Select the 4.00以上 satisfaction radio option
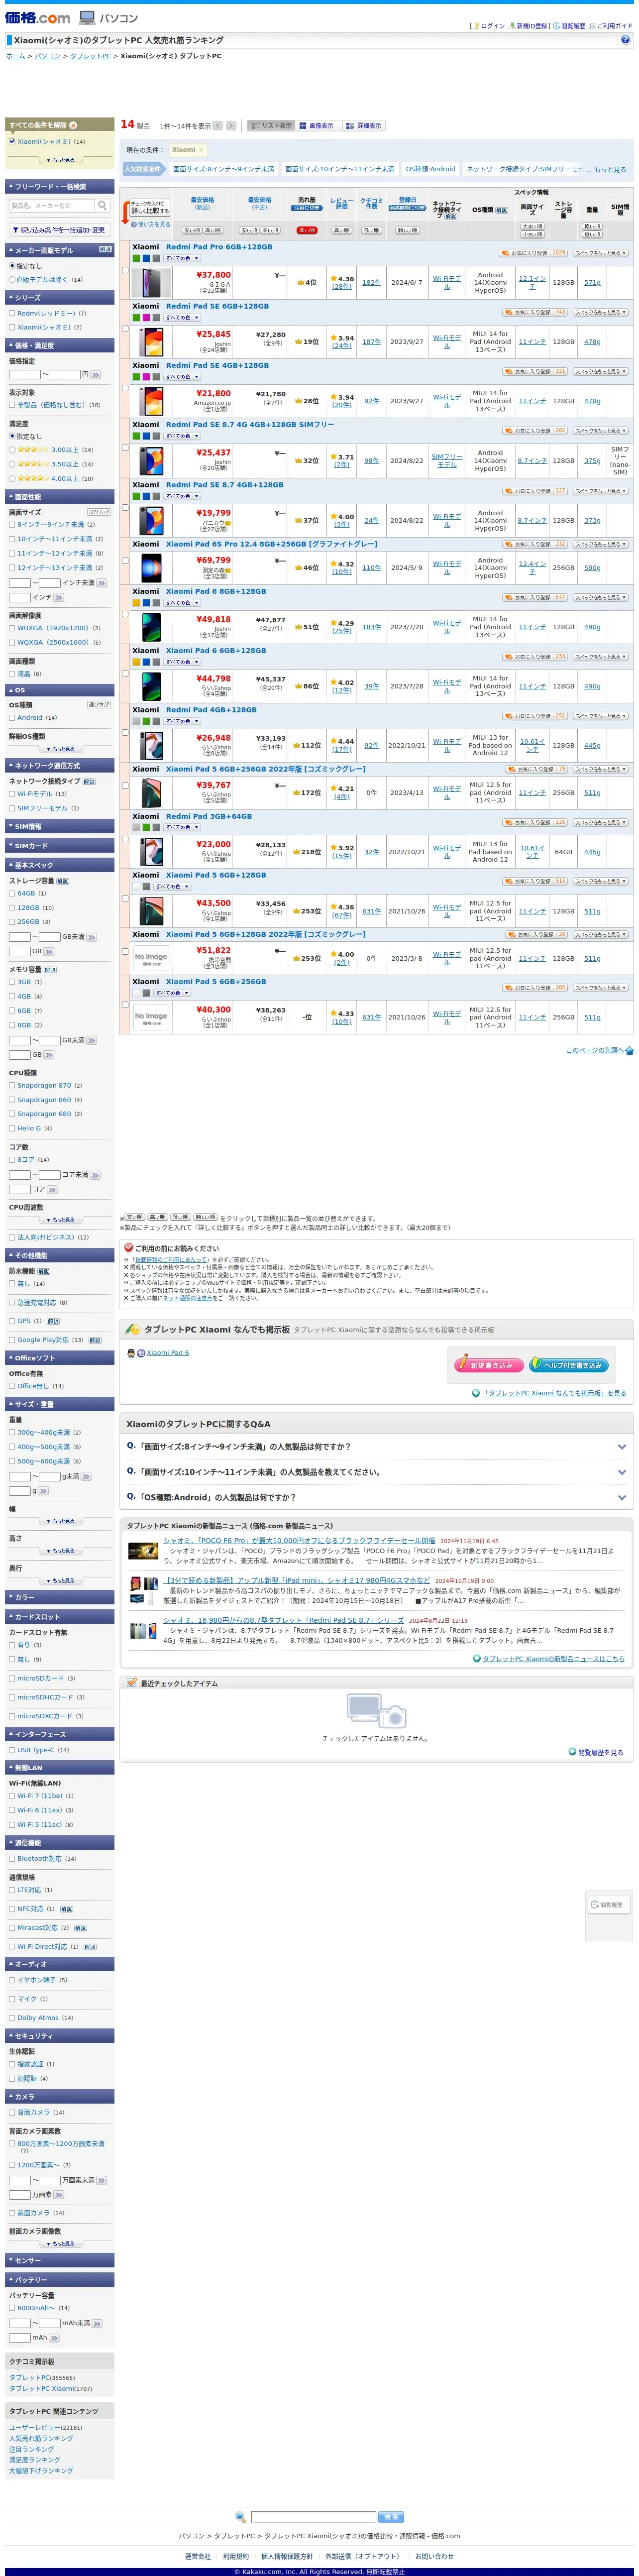 point(12,478)
